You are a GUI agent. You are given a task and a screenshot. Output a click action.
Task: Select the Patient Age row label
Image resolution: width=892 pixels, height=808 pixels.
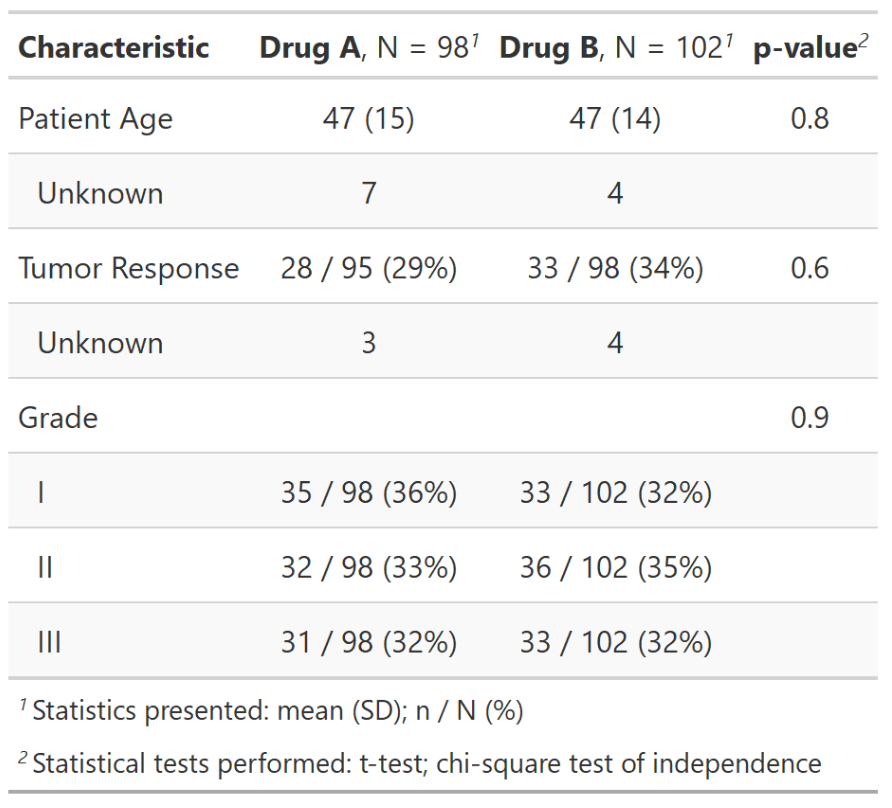click(x=96, y=119)
